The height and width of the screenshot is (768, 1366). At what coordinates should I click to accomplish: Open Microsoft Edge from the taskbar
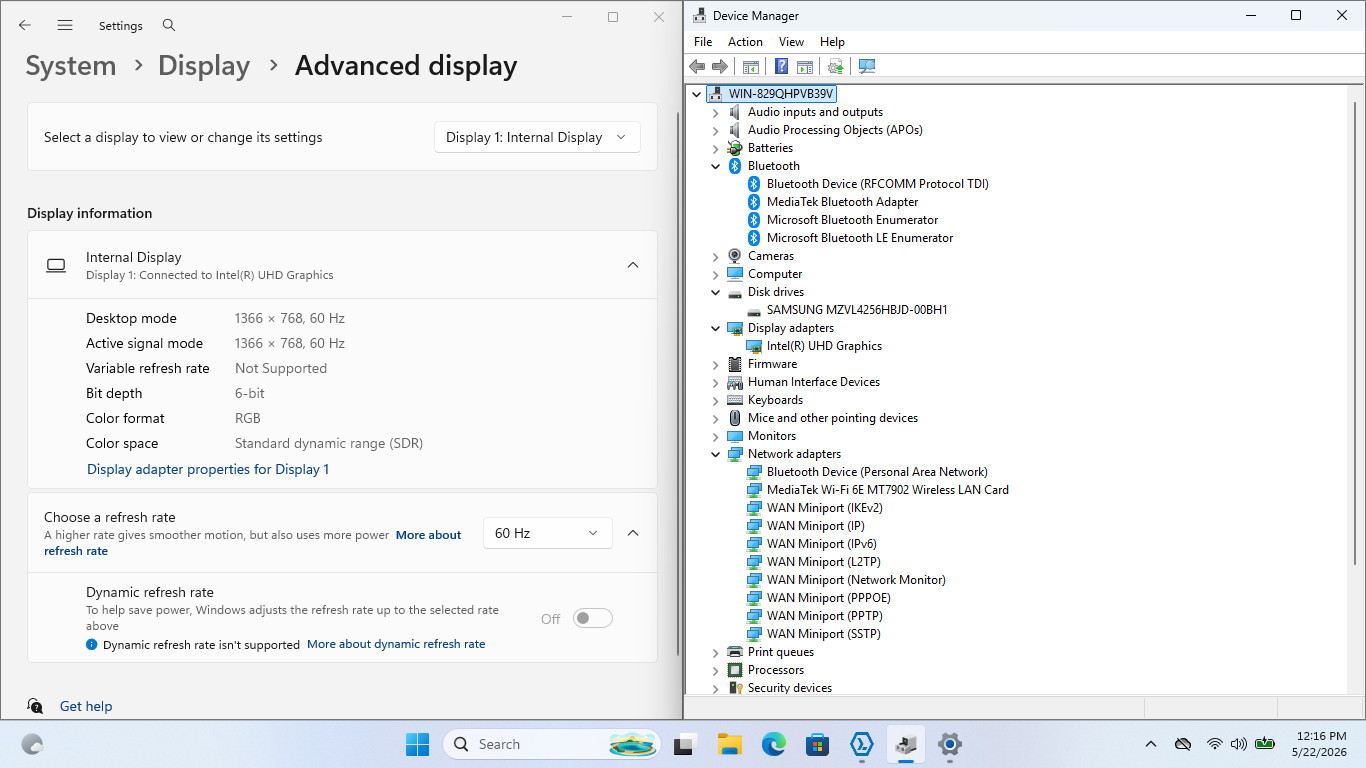click(773, 744)
